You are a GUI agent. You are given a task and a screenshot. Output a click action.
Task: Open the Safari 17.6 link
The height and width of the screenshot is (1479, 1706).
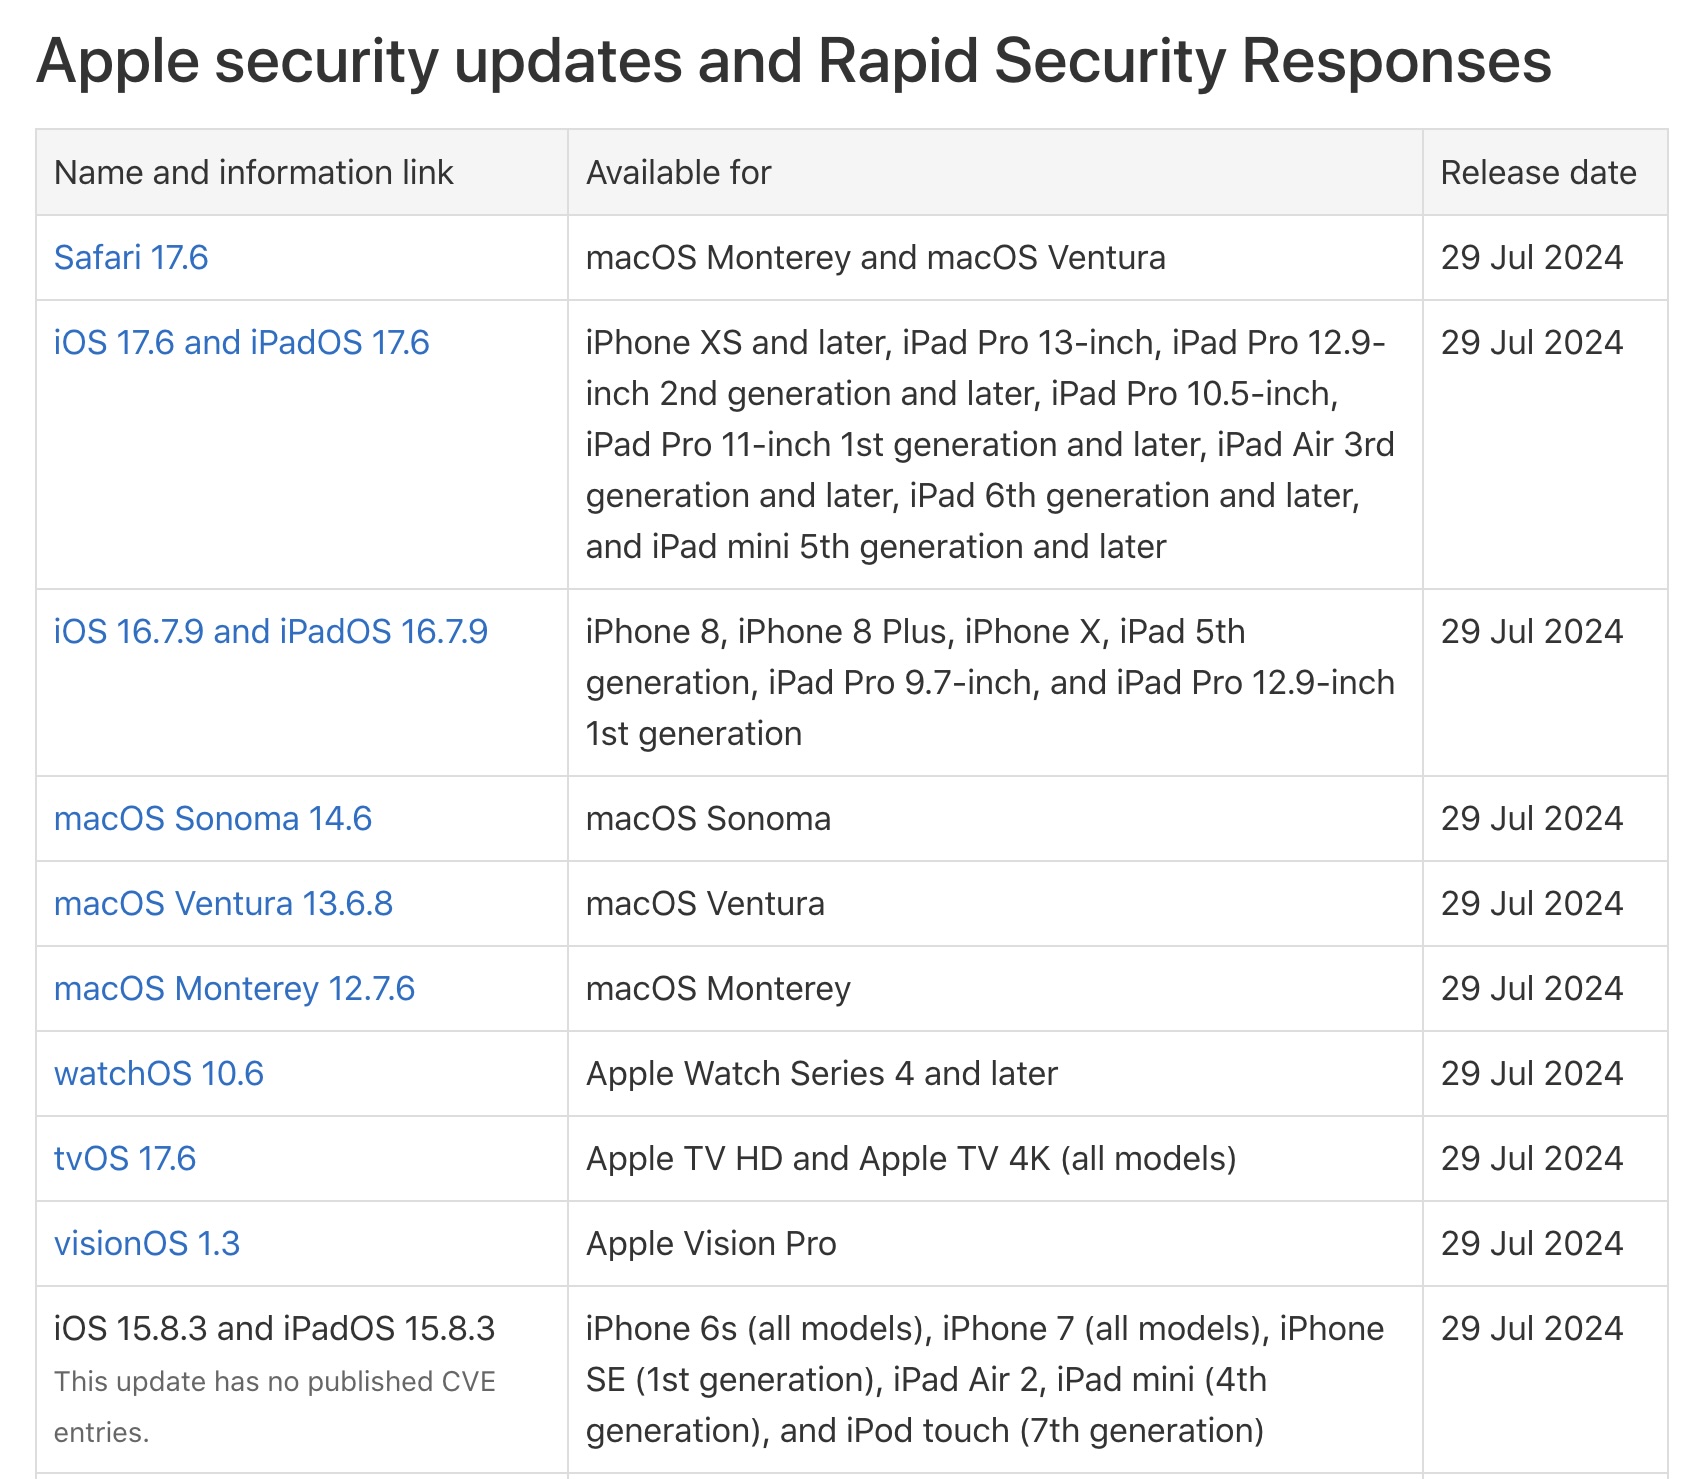pyautogui.click(x=131, y=258)
